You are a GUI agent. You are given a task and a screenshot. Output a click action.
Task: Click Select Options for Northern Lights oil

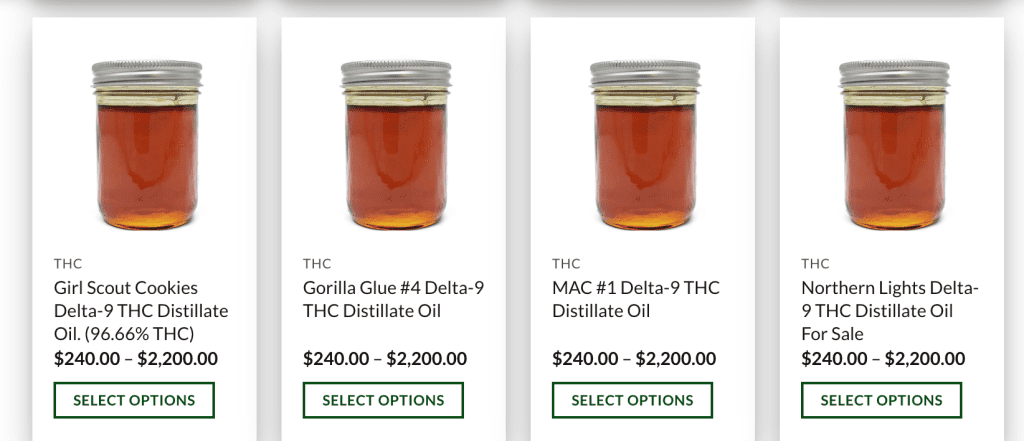click(881, 400)
